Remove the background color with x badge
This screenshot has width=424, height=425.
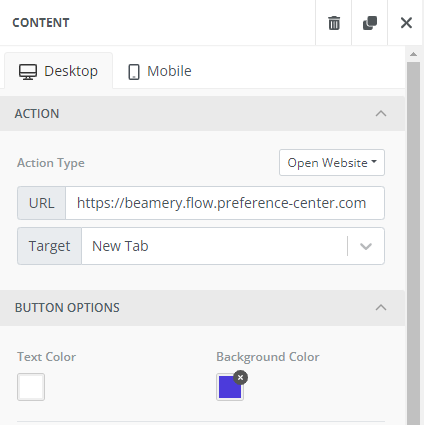[240, 378]
